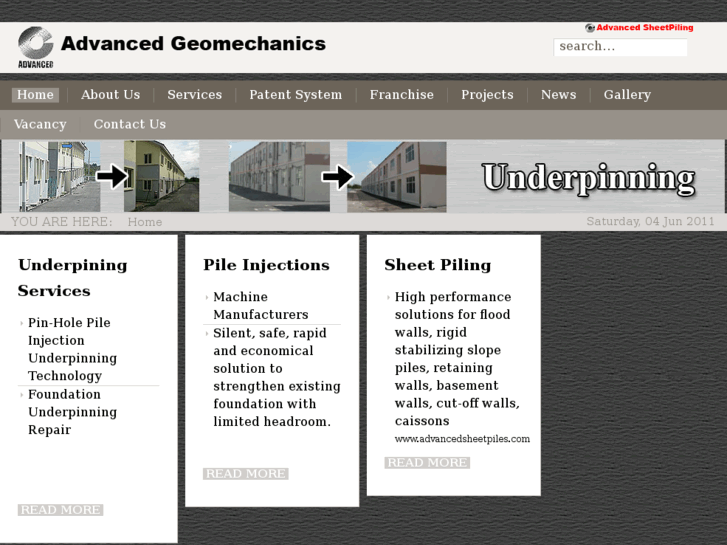Screen dimensions: 727x545
Task: Go to the Vacancy menu item
Action: pos(40,124)
